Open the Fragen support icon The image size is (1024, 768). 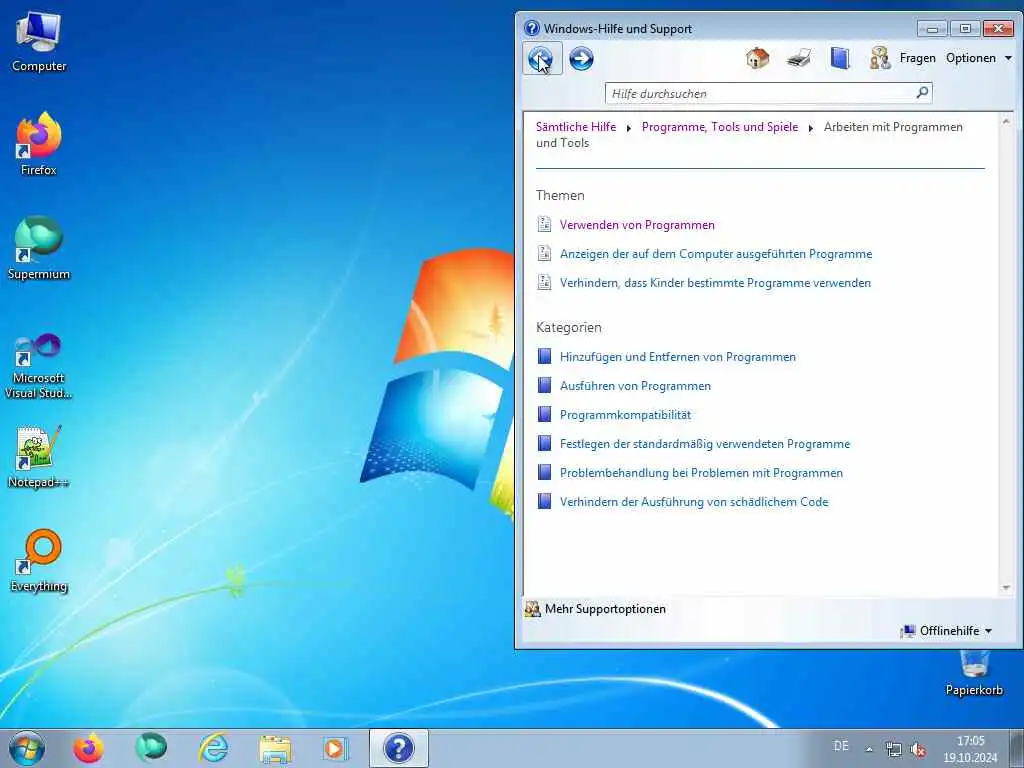880,58
